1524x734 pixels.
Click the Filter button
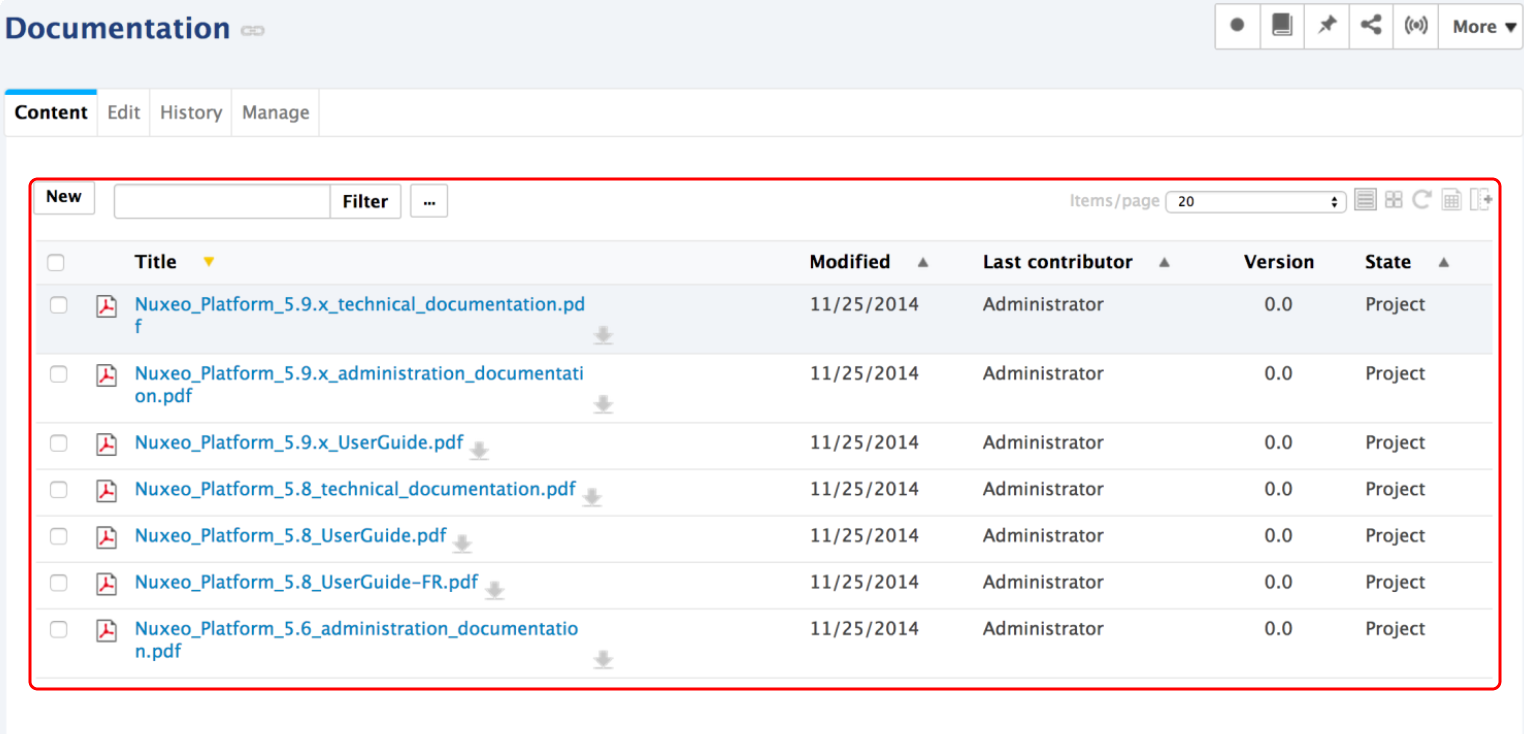tap(365, 201)
